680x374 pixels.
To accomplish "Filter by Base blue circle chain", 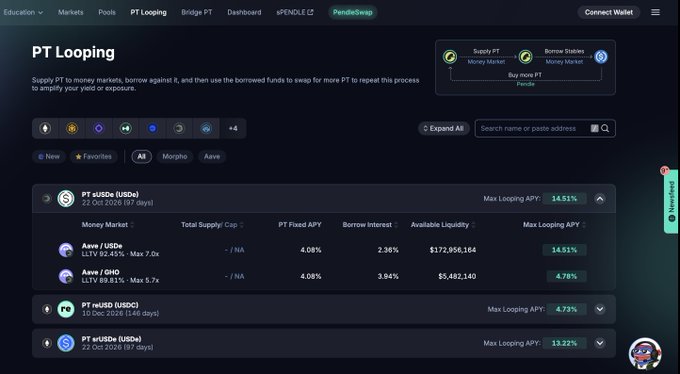I will click(152, 128).
